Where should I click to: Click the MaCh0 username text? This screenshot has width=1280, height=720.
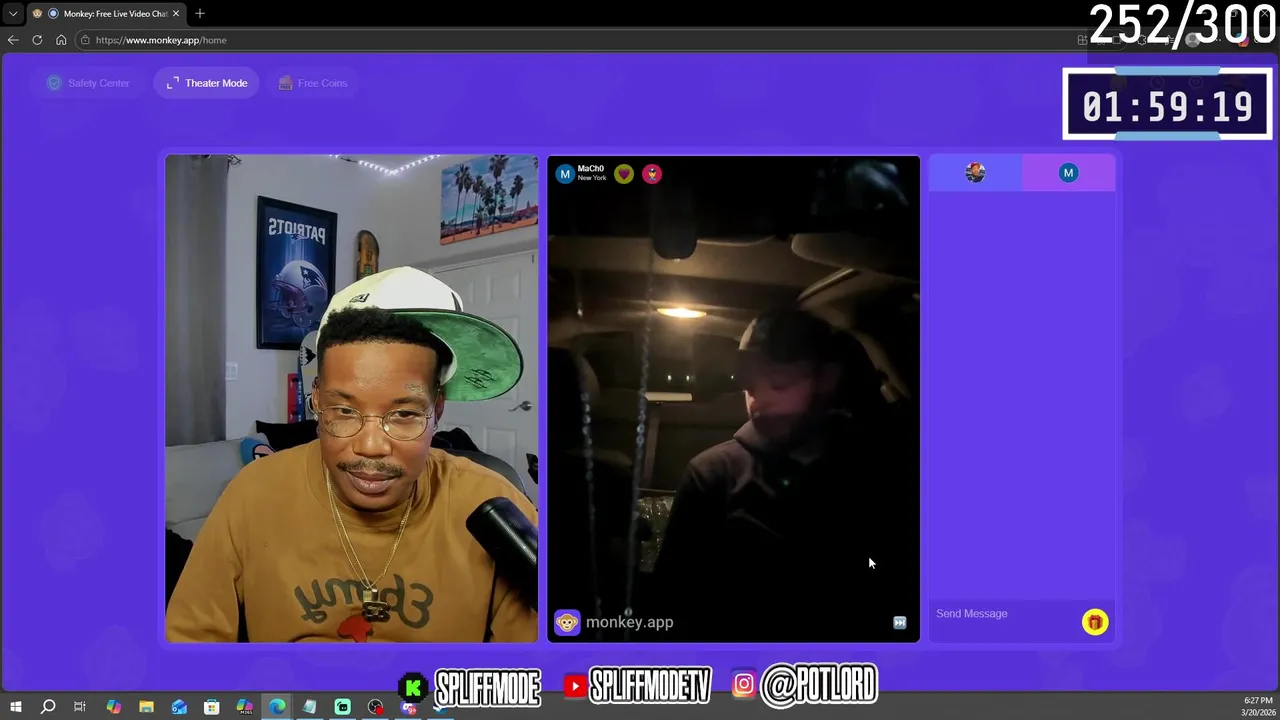591,169
